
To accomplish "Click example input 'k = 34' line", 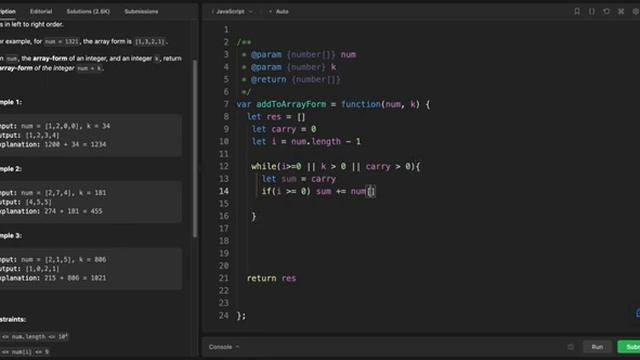I will 55,126.
